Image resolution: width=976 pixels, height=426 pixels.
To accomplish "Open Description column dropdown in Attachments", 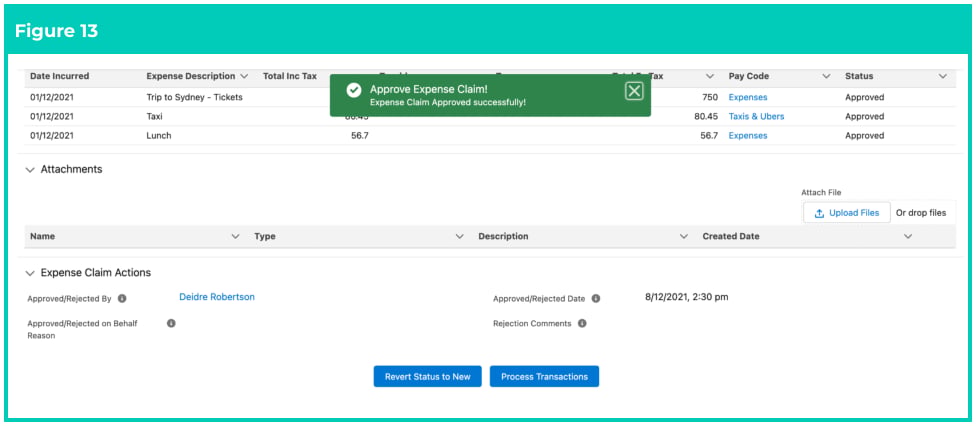I will (683, 237).
